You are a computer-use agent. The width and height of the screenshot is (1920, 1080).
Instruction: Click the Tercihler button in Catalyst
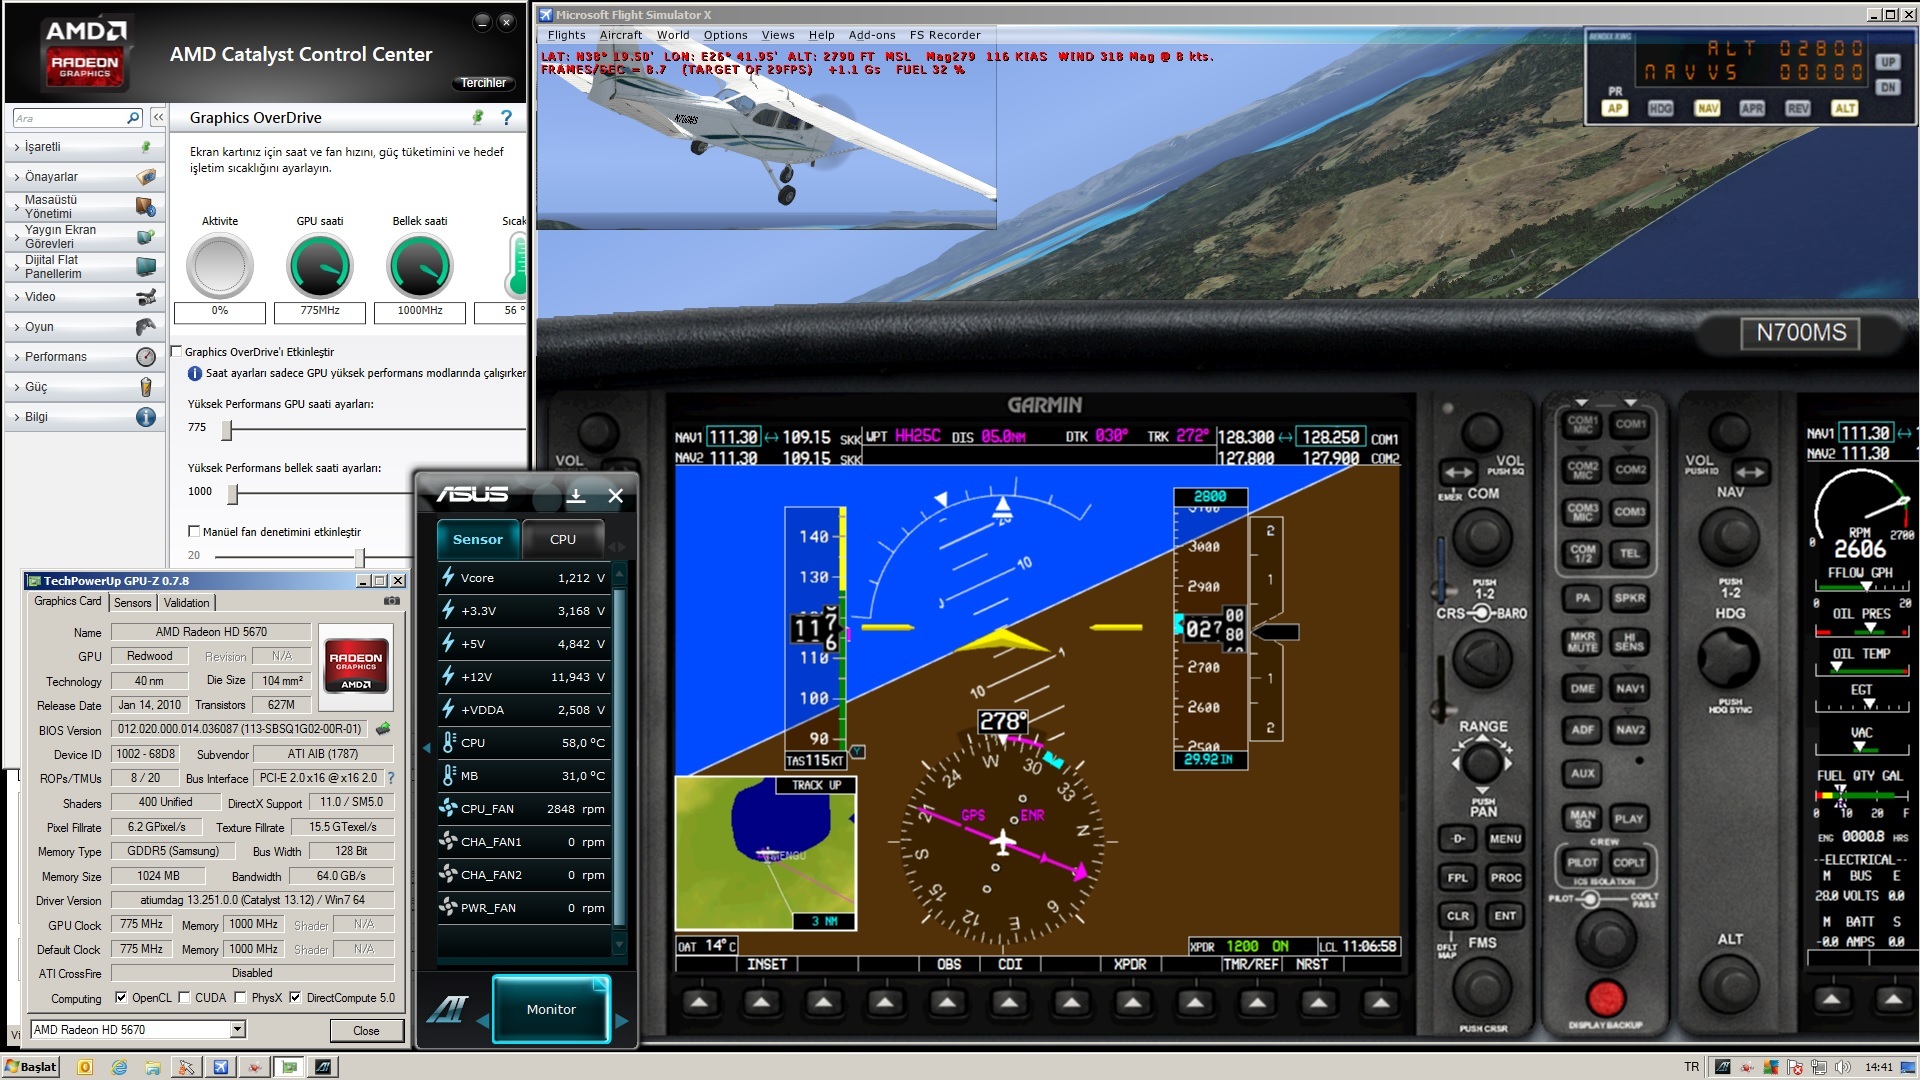[x=484, y=83]
